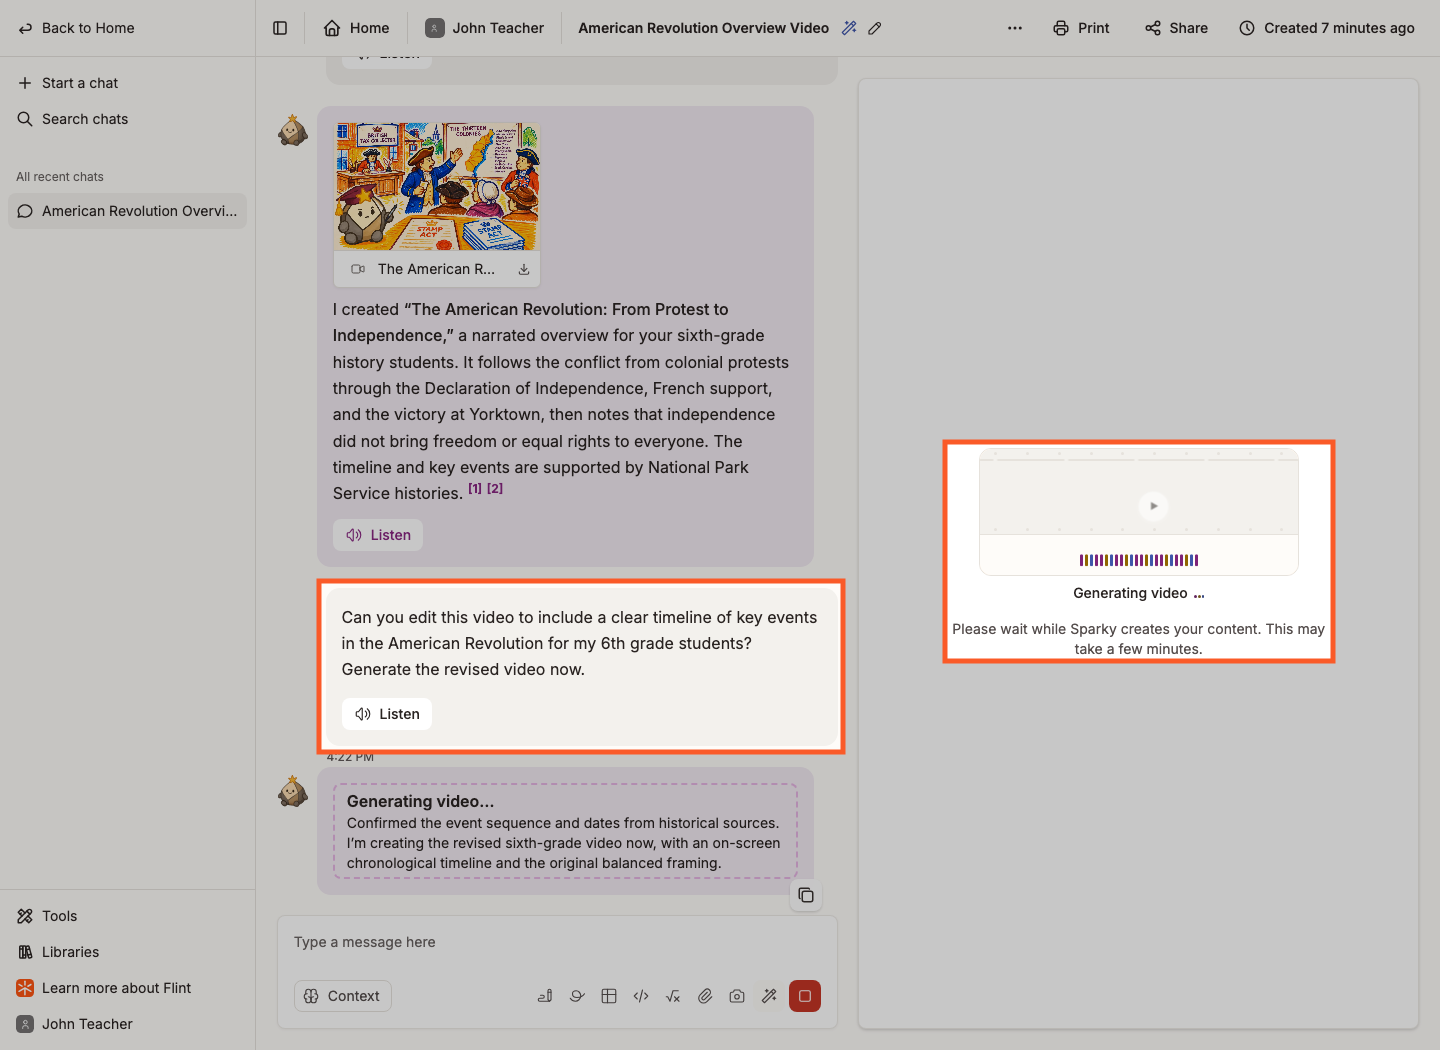Viewport: 1440px width, 1050px height.
Task: Focus the Type a message here field
Action: click(557, 942)
